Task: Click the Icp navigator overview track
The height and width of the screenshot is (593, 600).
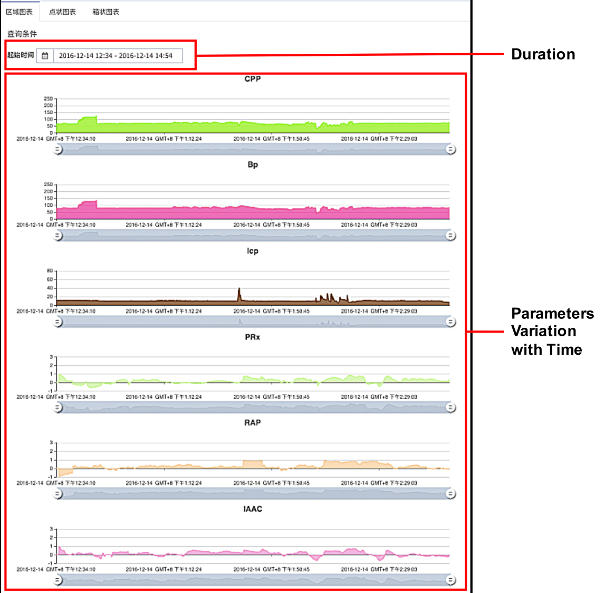Action: click(254, 322)
